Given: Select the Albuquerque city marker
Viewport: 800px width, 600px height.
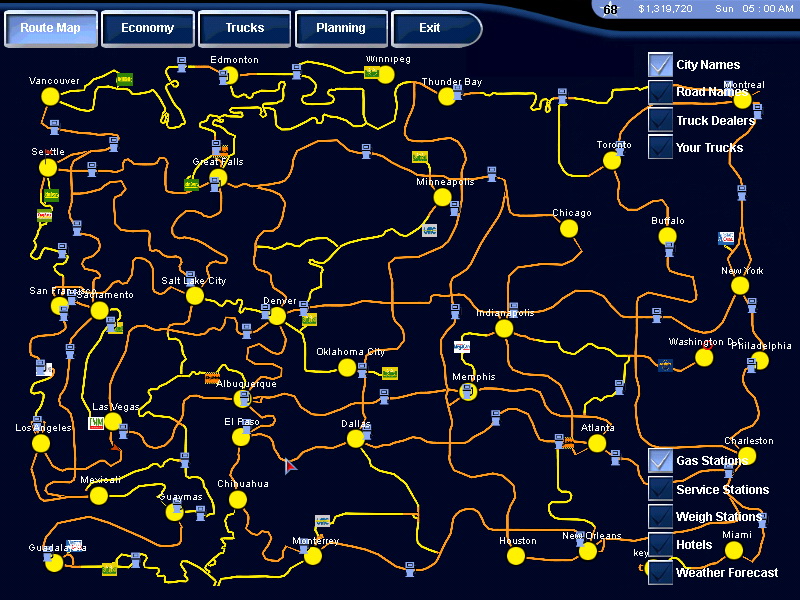Looking at the screenshot, I should coord(242,399).
